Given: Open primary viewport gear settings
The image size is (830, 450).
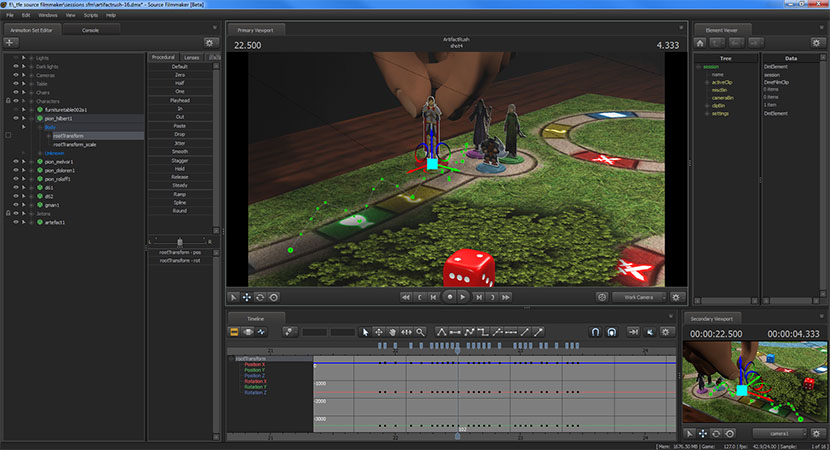Looking at the screenshot, I should point(676,298).
